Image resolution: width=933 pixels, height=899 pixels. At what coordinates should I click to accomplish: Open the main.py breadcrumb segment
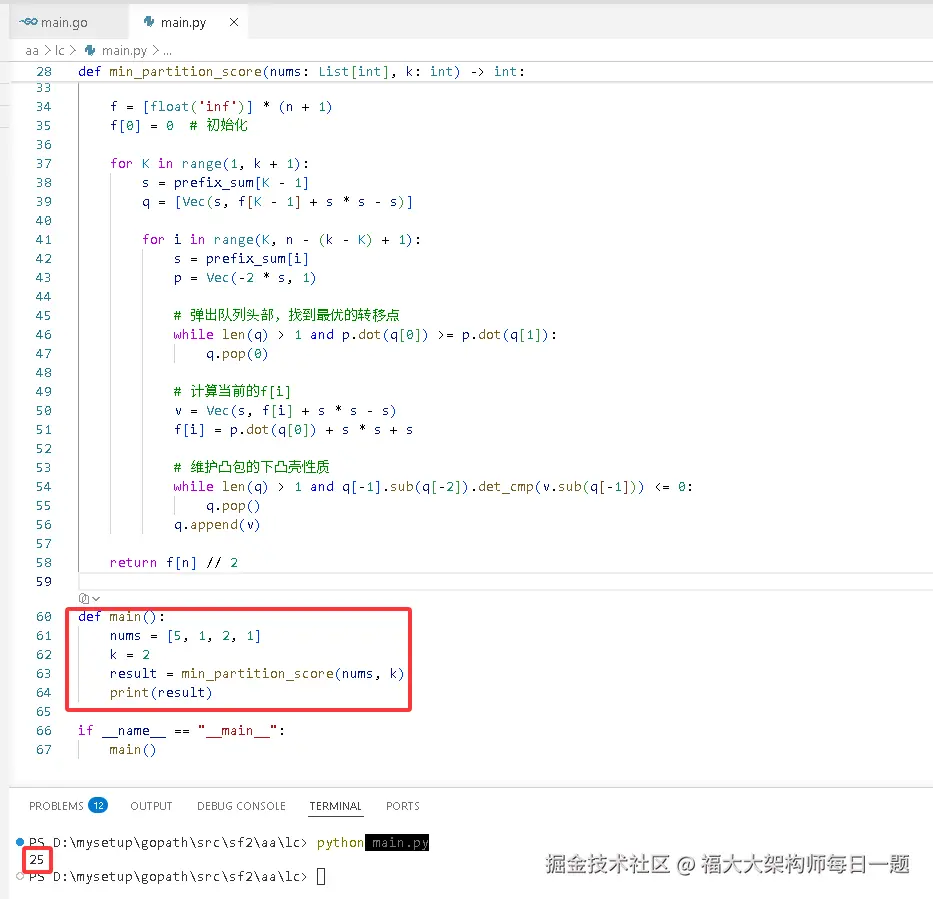[124, 51]
